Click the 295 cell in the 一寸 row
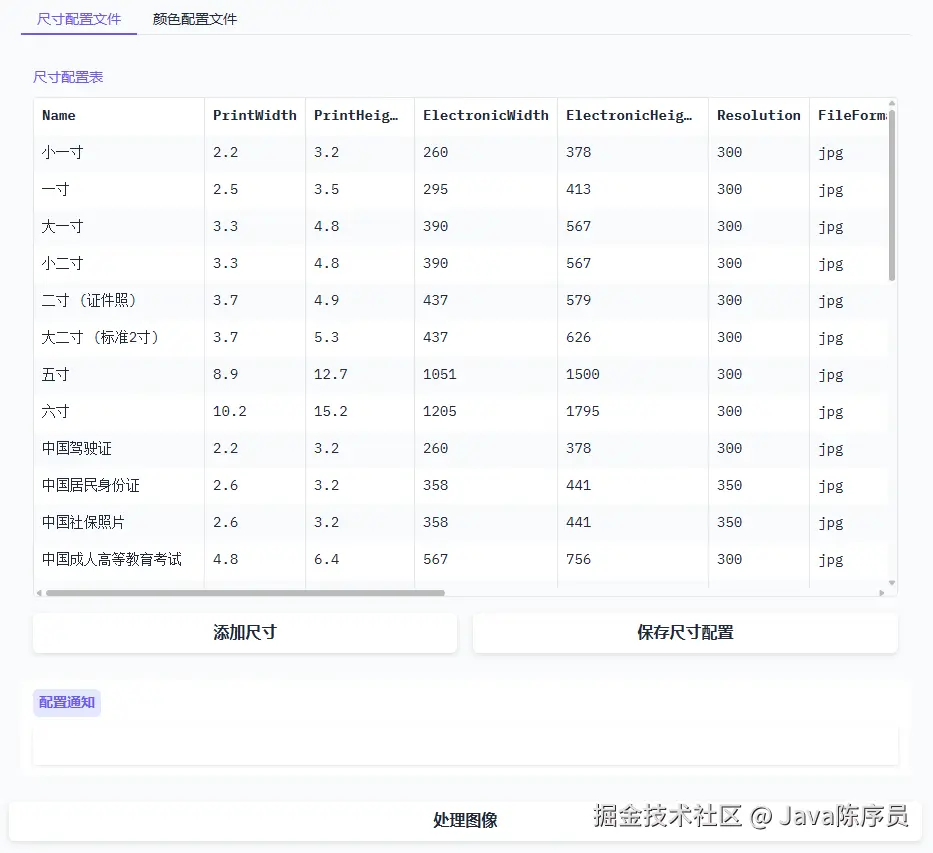This screenshot has height=853, width=933. (486, 190)
